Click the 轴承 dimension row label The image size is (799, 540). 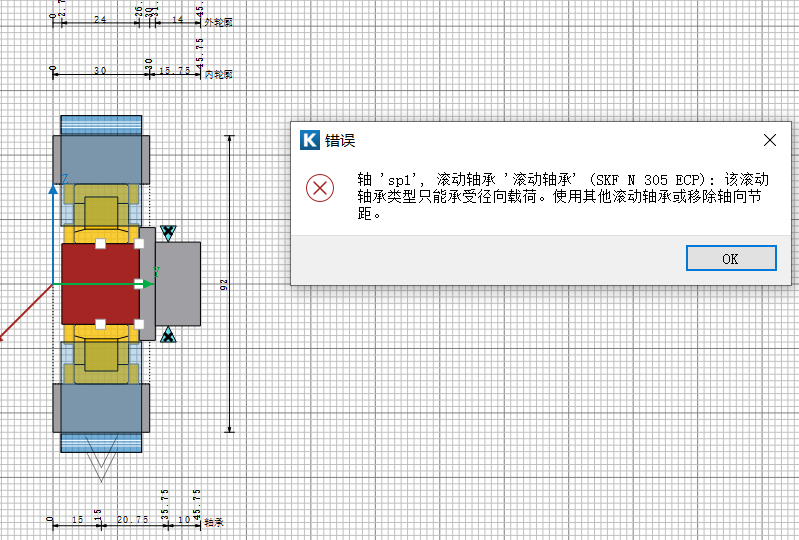pos(214,522)
